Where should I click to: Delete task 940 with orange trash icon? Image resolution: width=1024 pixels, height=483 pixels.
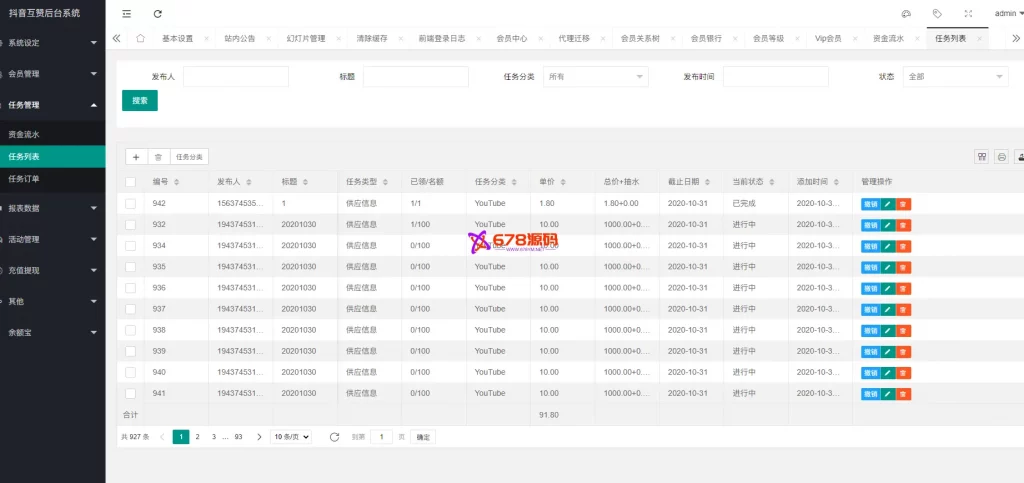[903, 373]
